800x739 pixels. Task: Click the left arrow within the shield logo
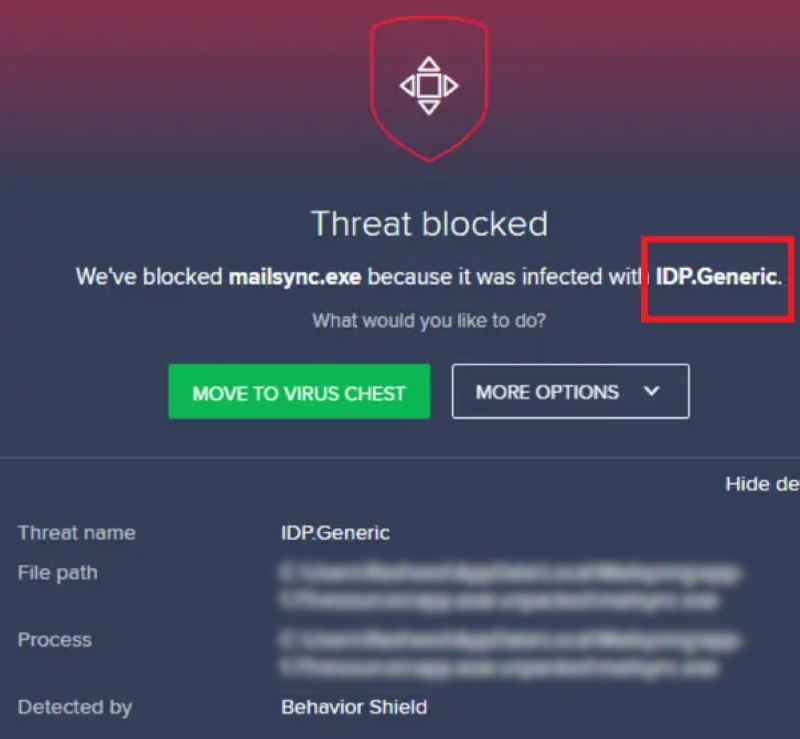pos(409,86)
